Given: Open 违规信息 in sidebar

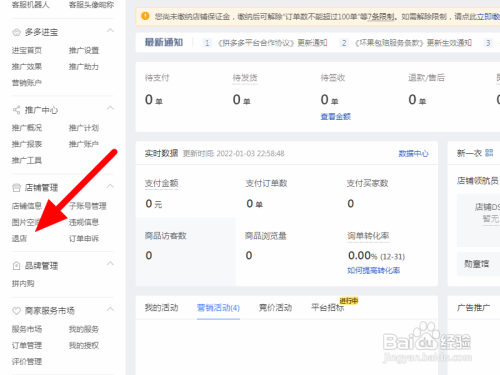Looking at the screenshot, I should (x=84, y=222).
